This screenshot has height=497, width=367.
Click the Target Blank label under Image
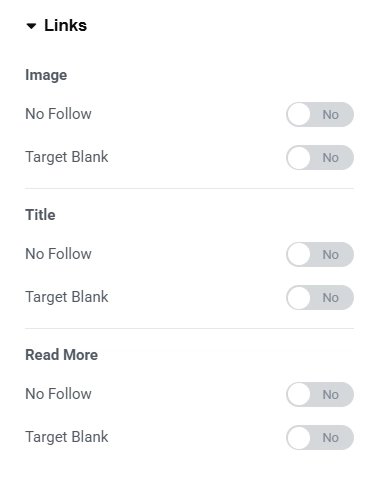click(x=67, y=157)
